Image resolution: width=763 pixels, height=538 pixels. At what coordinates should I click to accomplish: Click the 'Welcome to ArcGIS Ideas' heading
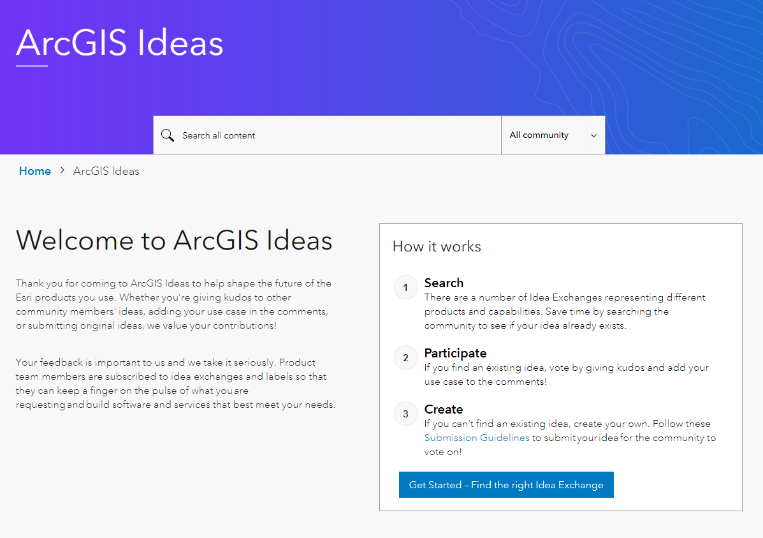pyautogui.click(x=174, y=240)
